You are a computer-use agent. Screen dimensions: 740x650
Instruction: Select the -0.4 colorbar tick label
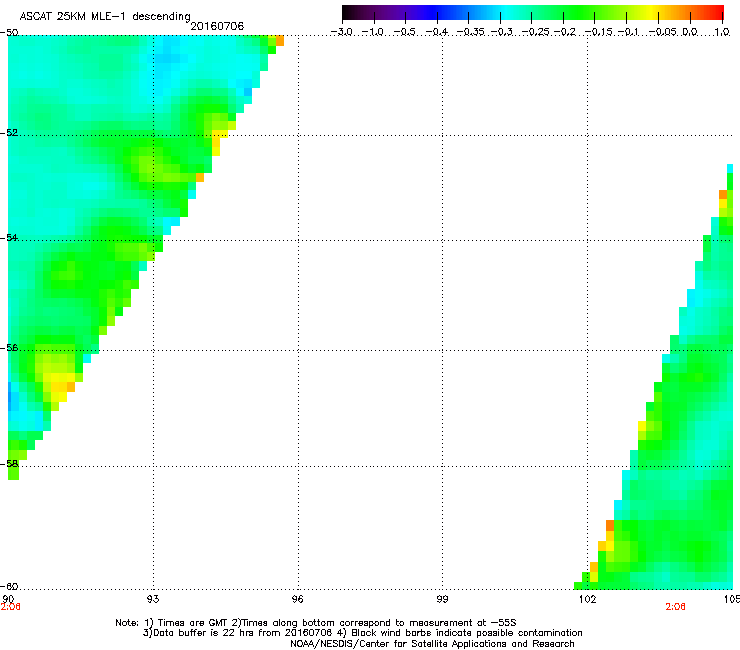click(437, 32)
